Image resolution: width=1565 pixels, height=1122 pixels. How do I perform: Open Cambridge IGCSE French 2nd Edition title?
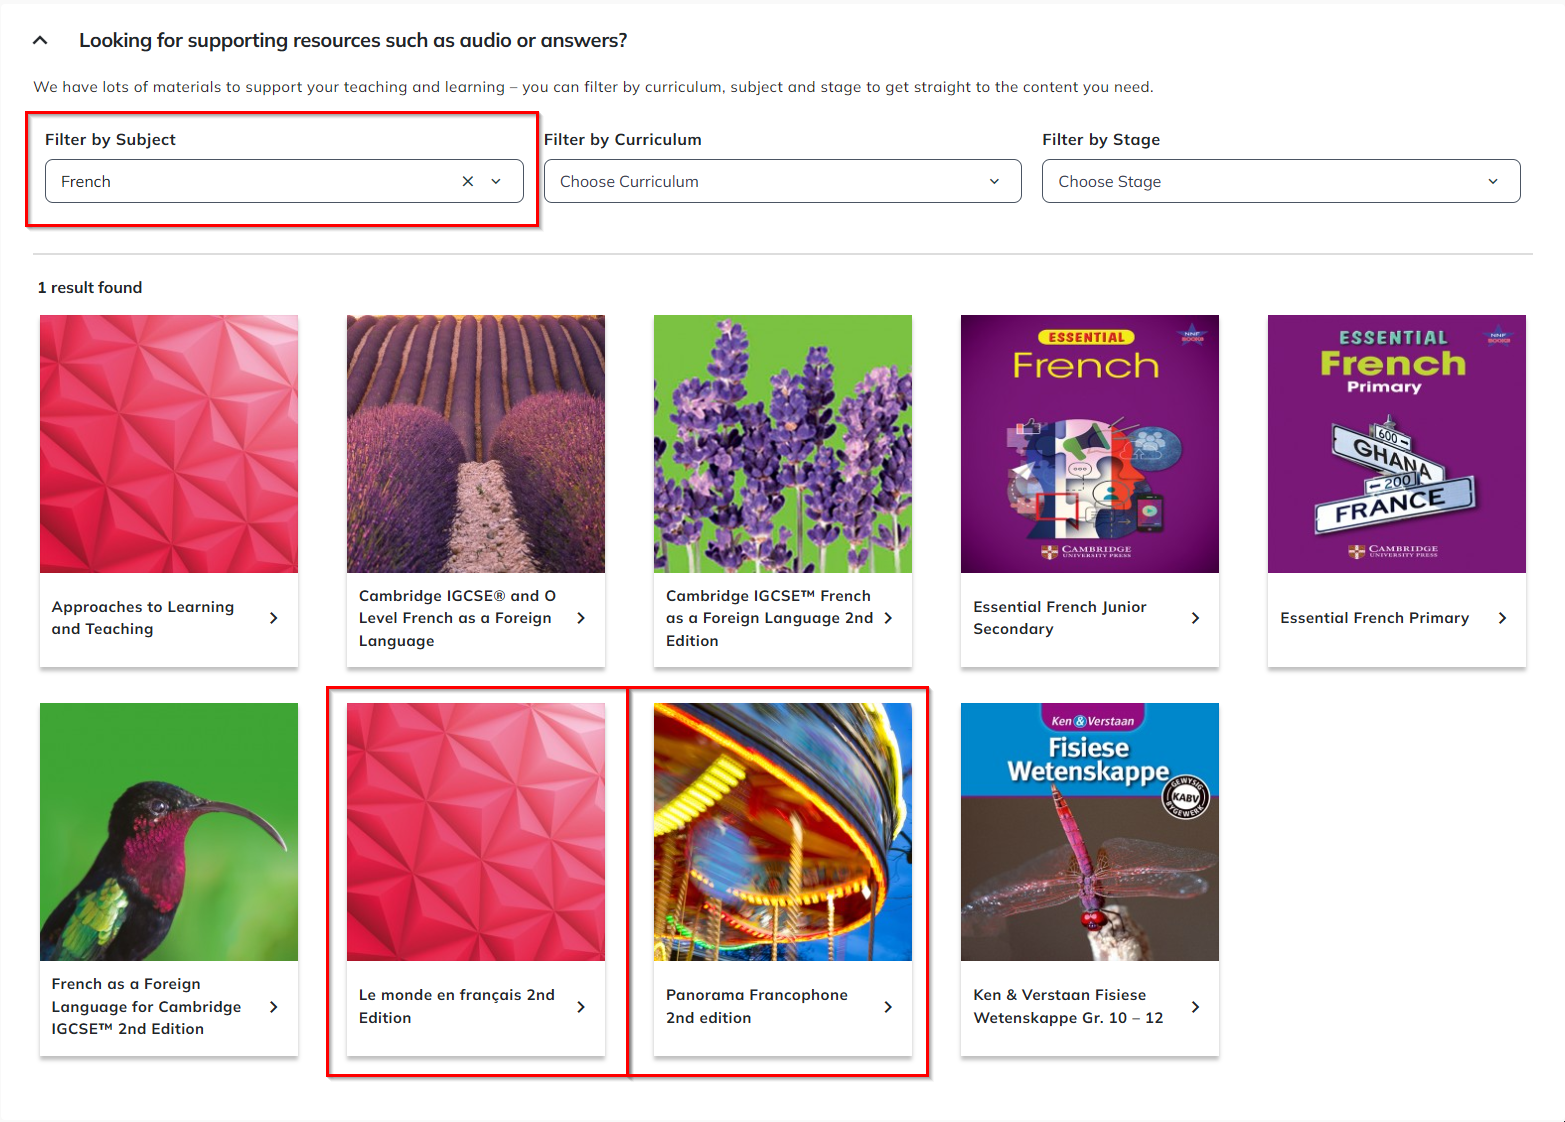coord(769,618)
